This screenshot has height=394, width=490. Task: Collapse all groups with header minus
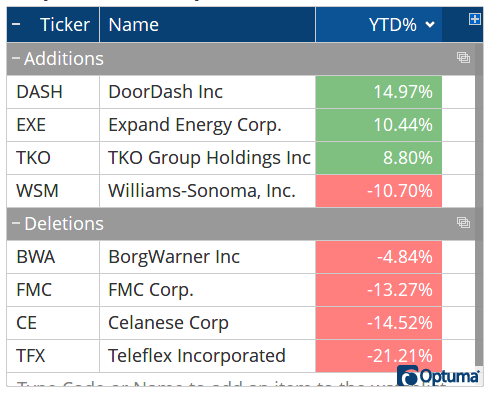(x=16, y=24)
